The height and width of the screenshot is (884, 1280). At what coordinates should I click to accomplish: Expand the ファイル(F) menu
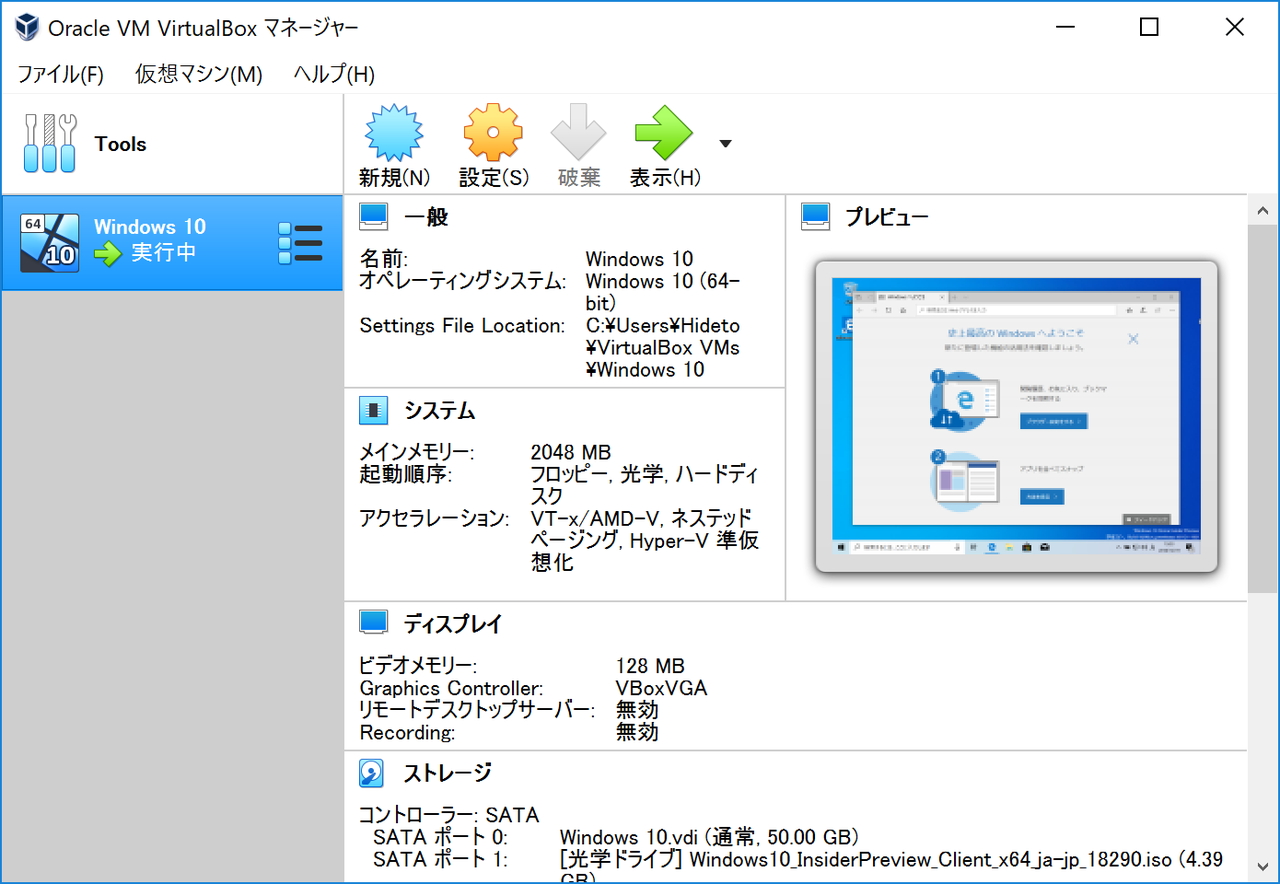(x=59, y=74)
